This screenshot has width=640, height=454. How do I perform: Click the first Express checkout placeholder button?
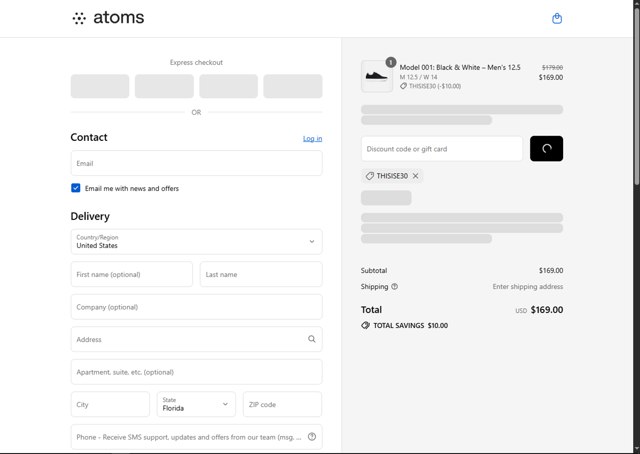coord(100,86)
